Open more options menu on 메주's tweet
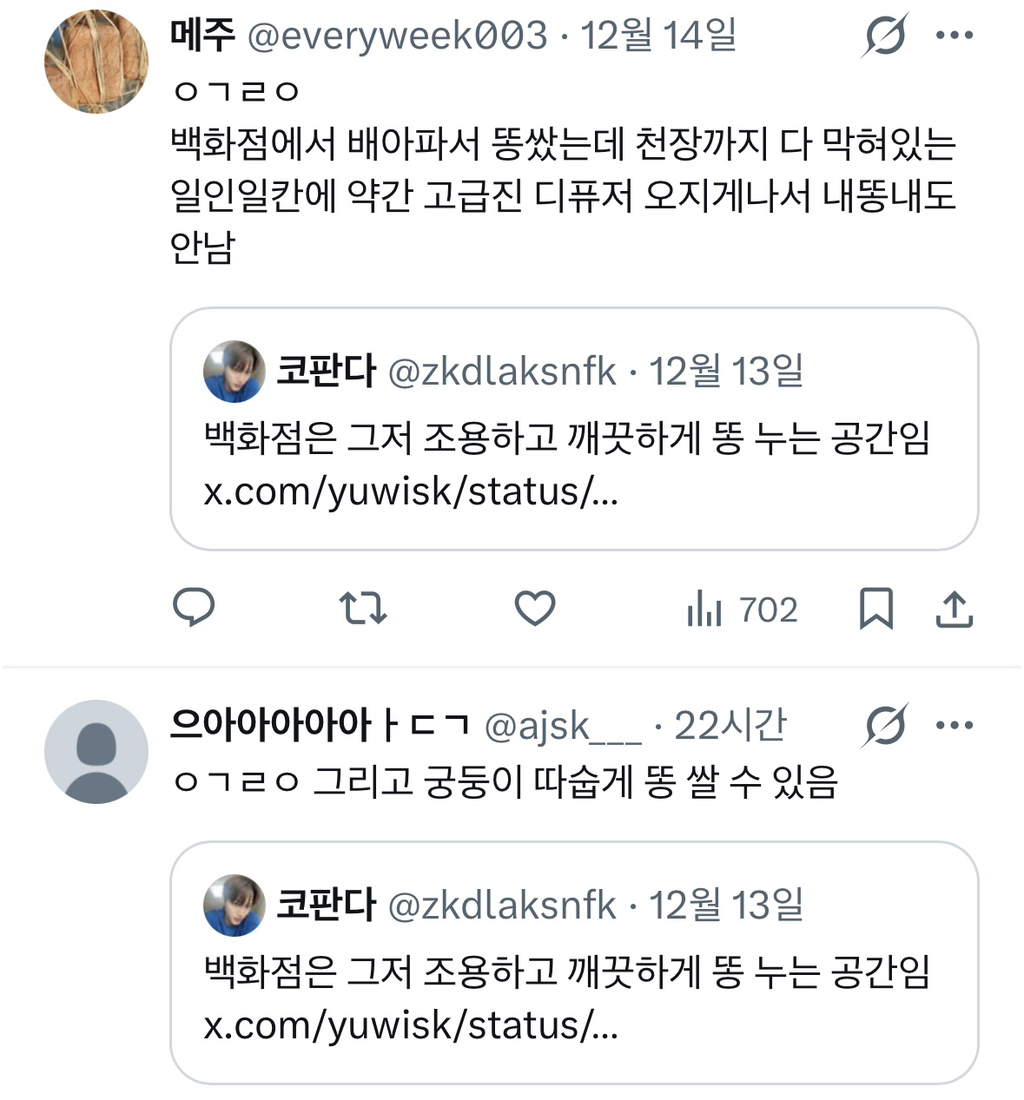1024x1100 pixels. pyautogui.click(x=956, y=34)
